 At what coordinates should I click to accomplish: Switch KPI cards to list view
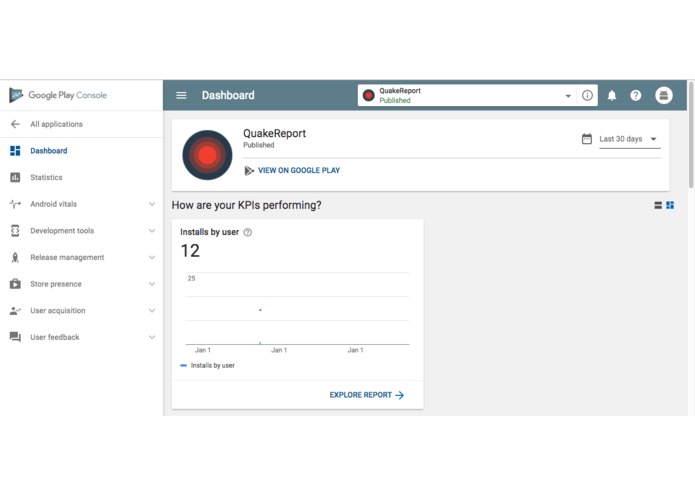pos(658,205)
